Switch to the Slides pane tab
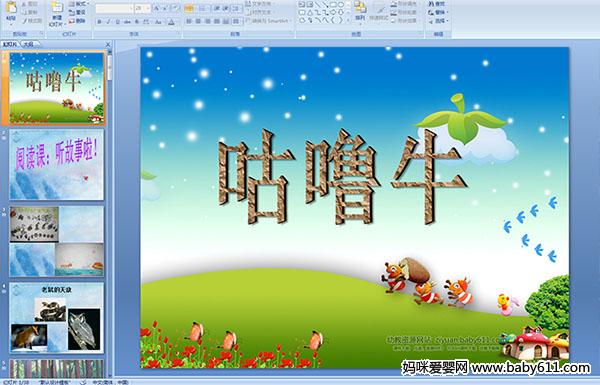The width and height of the screenshot is (600, 385). (x=10, y=44)
